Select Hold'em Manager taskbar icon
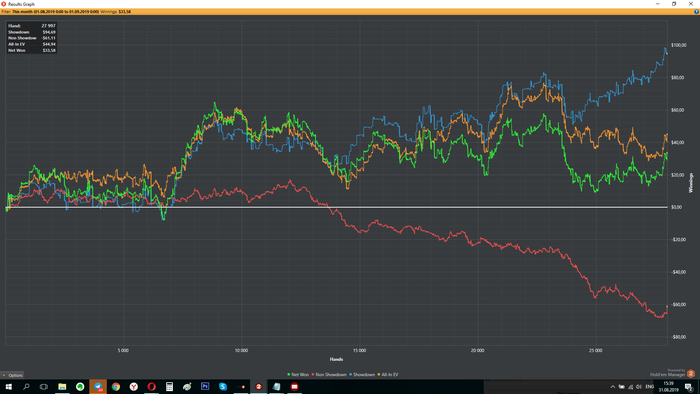This screenshot has width=700, height=394. click(258, 387)
